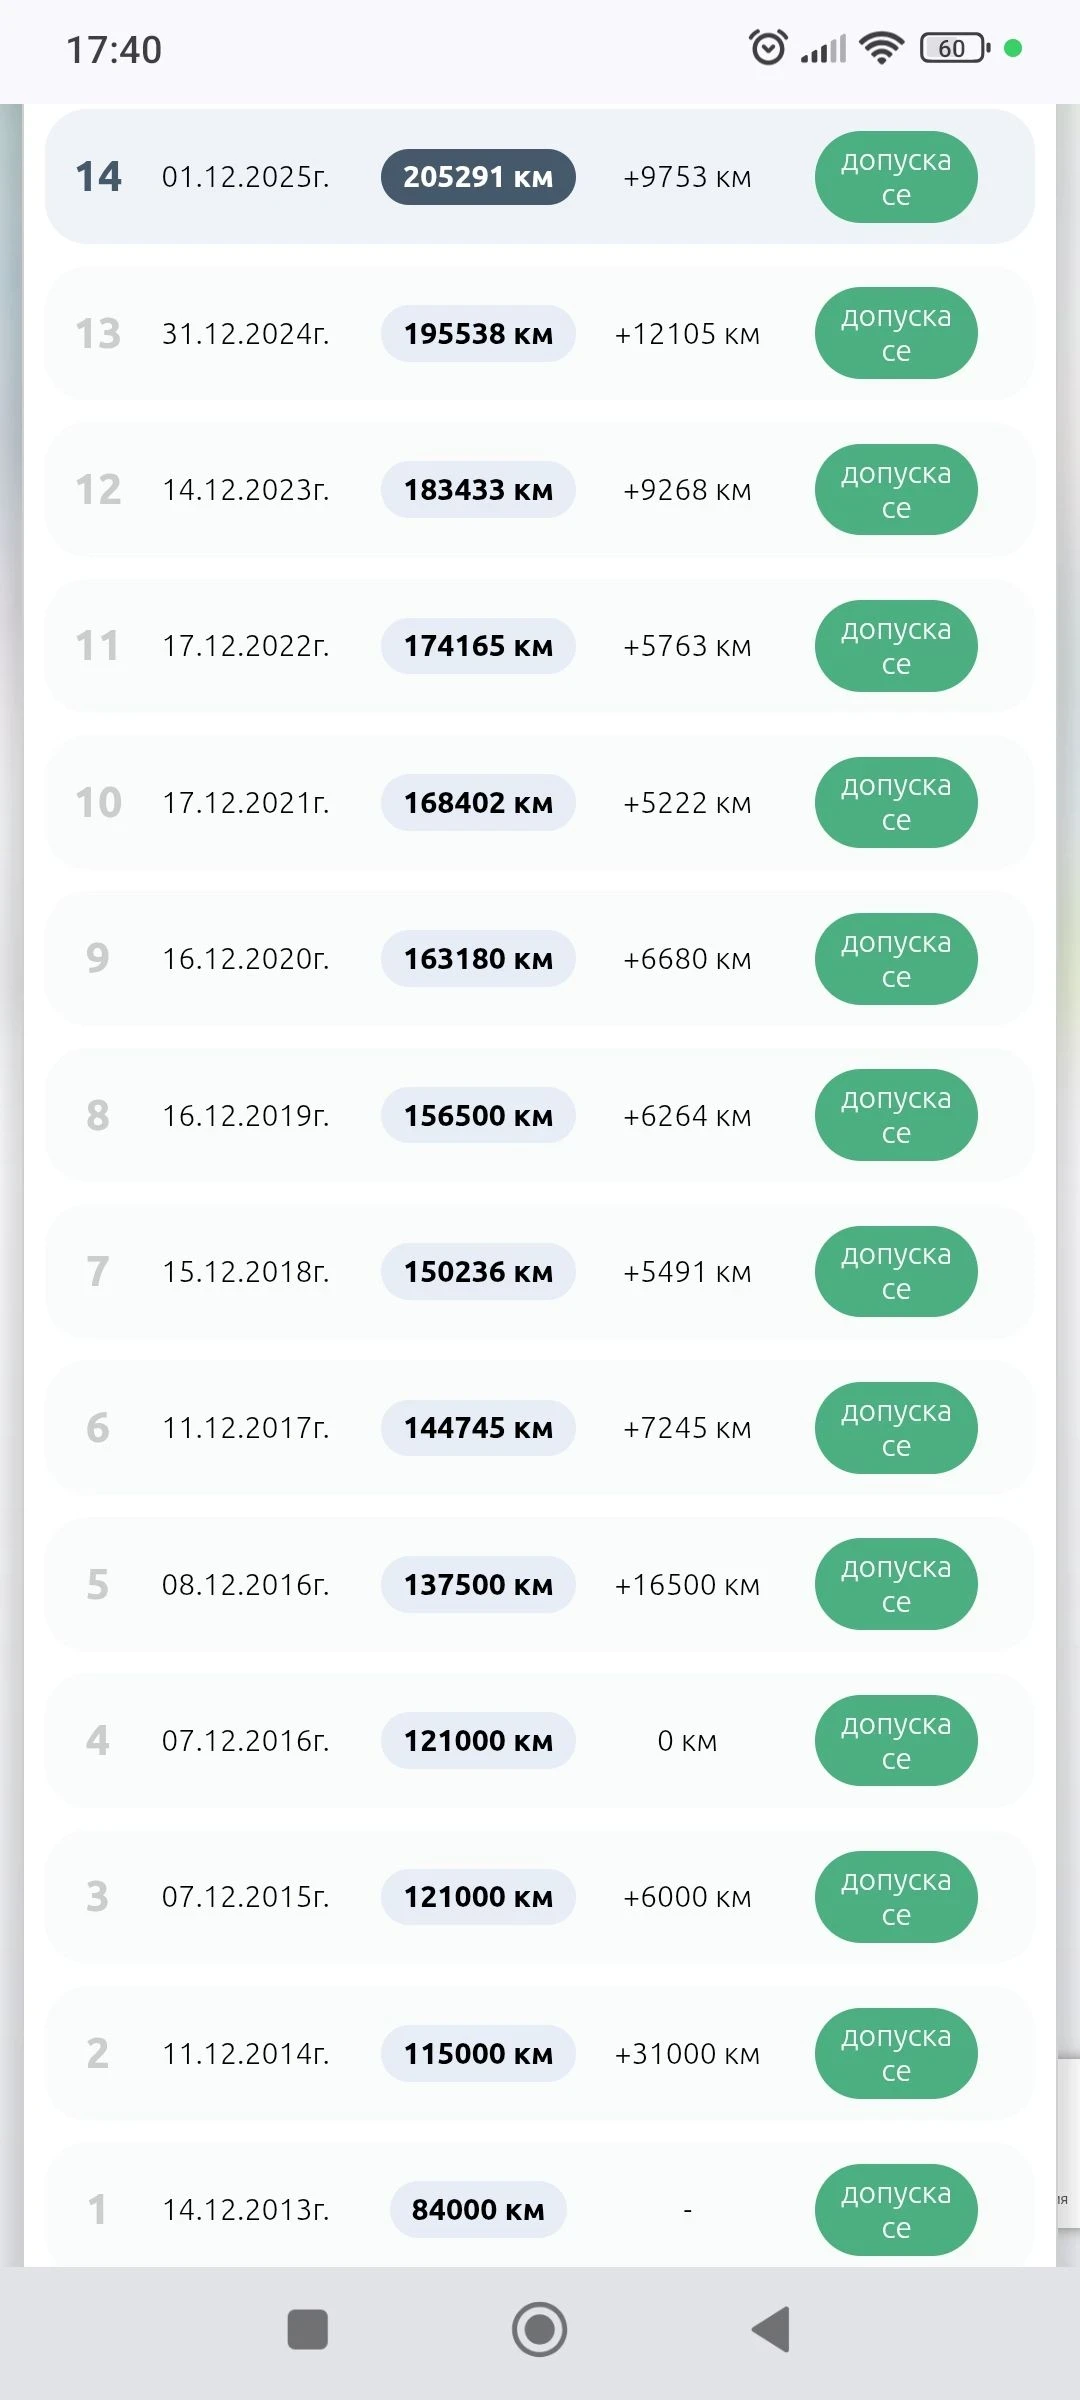Open recent apps with square button

tap(308, 2329)
